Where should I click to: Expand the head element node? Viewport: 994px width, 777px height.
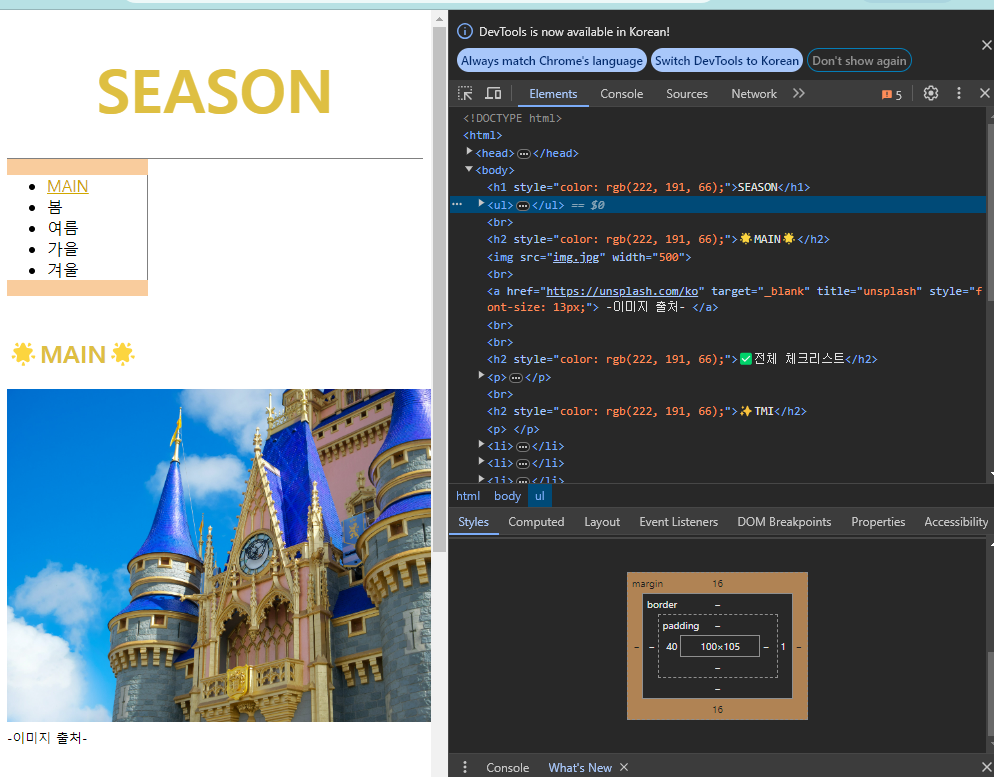click(469, 151)
